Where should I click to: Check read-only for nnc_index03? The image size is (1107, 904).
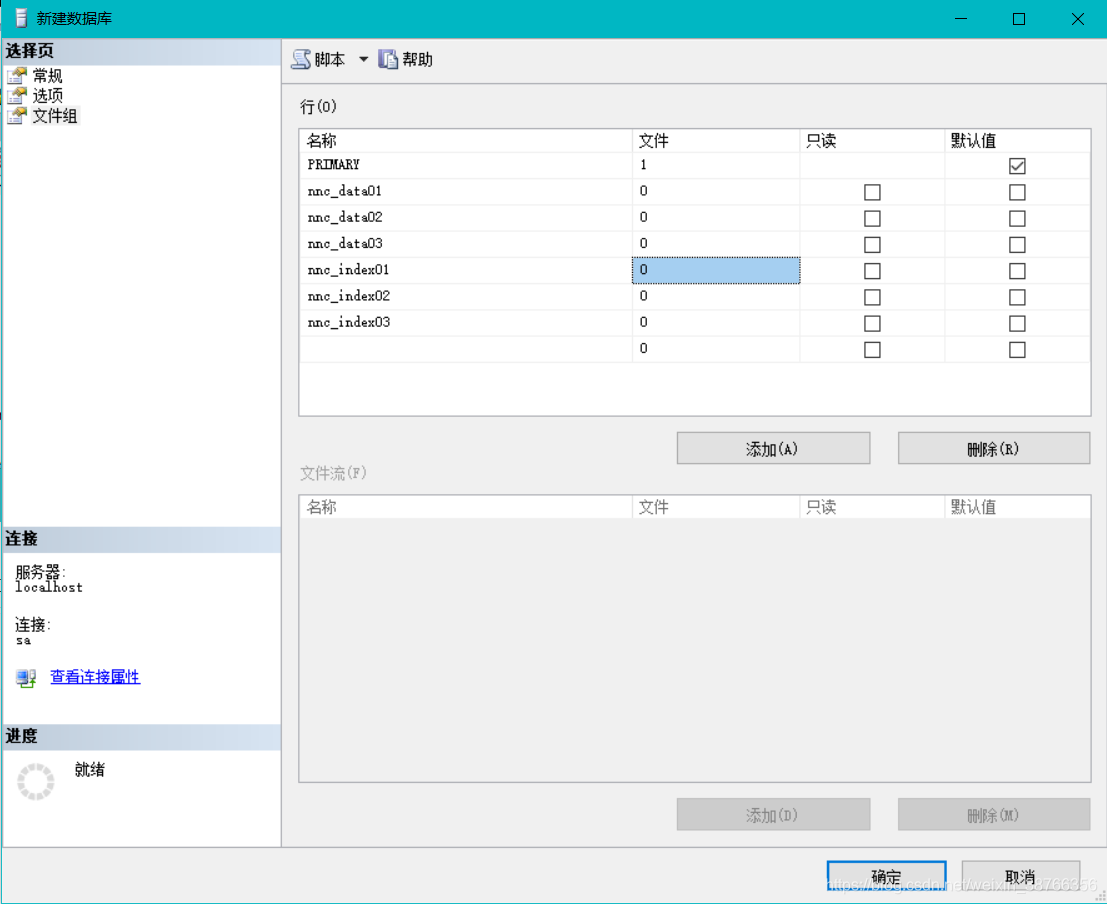[872, 323]
